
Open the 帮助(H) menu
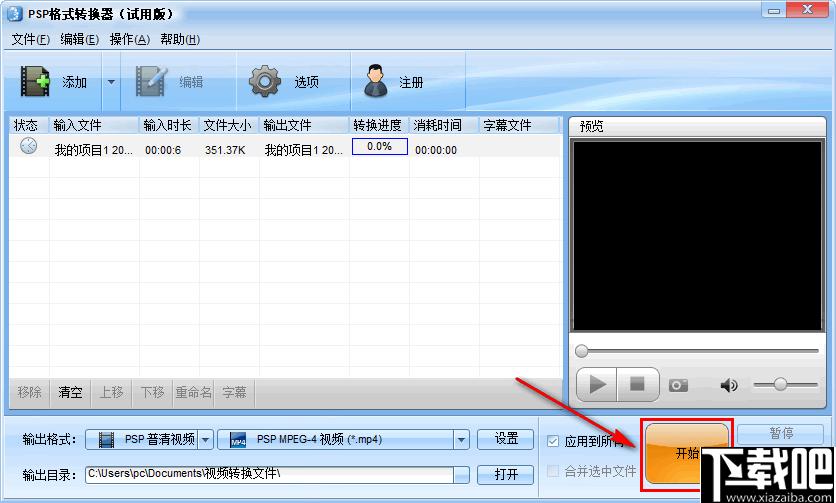pyautogui.click(x=180, y=39)
